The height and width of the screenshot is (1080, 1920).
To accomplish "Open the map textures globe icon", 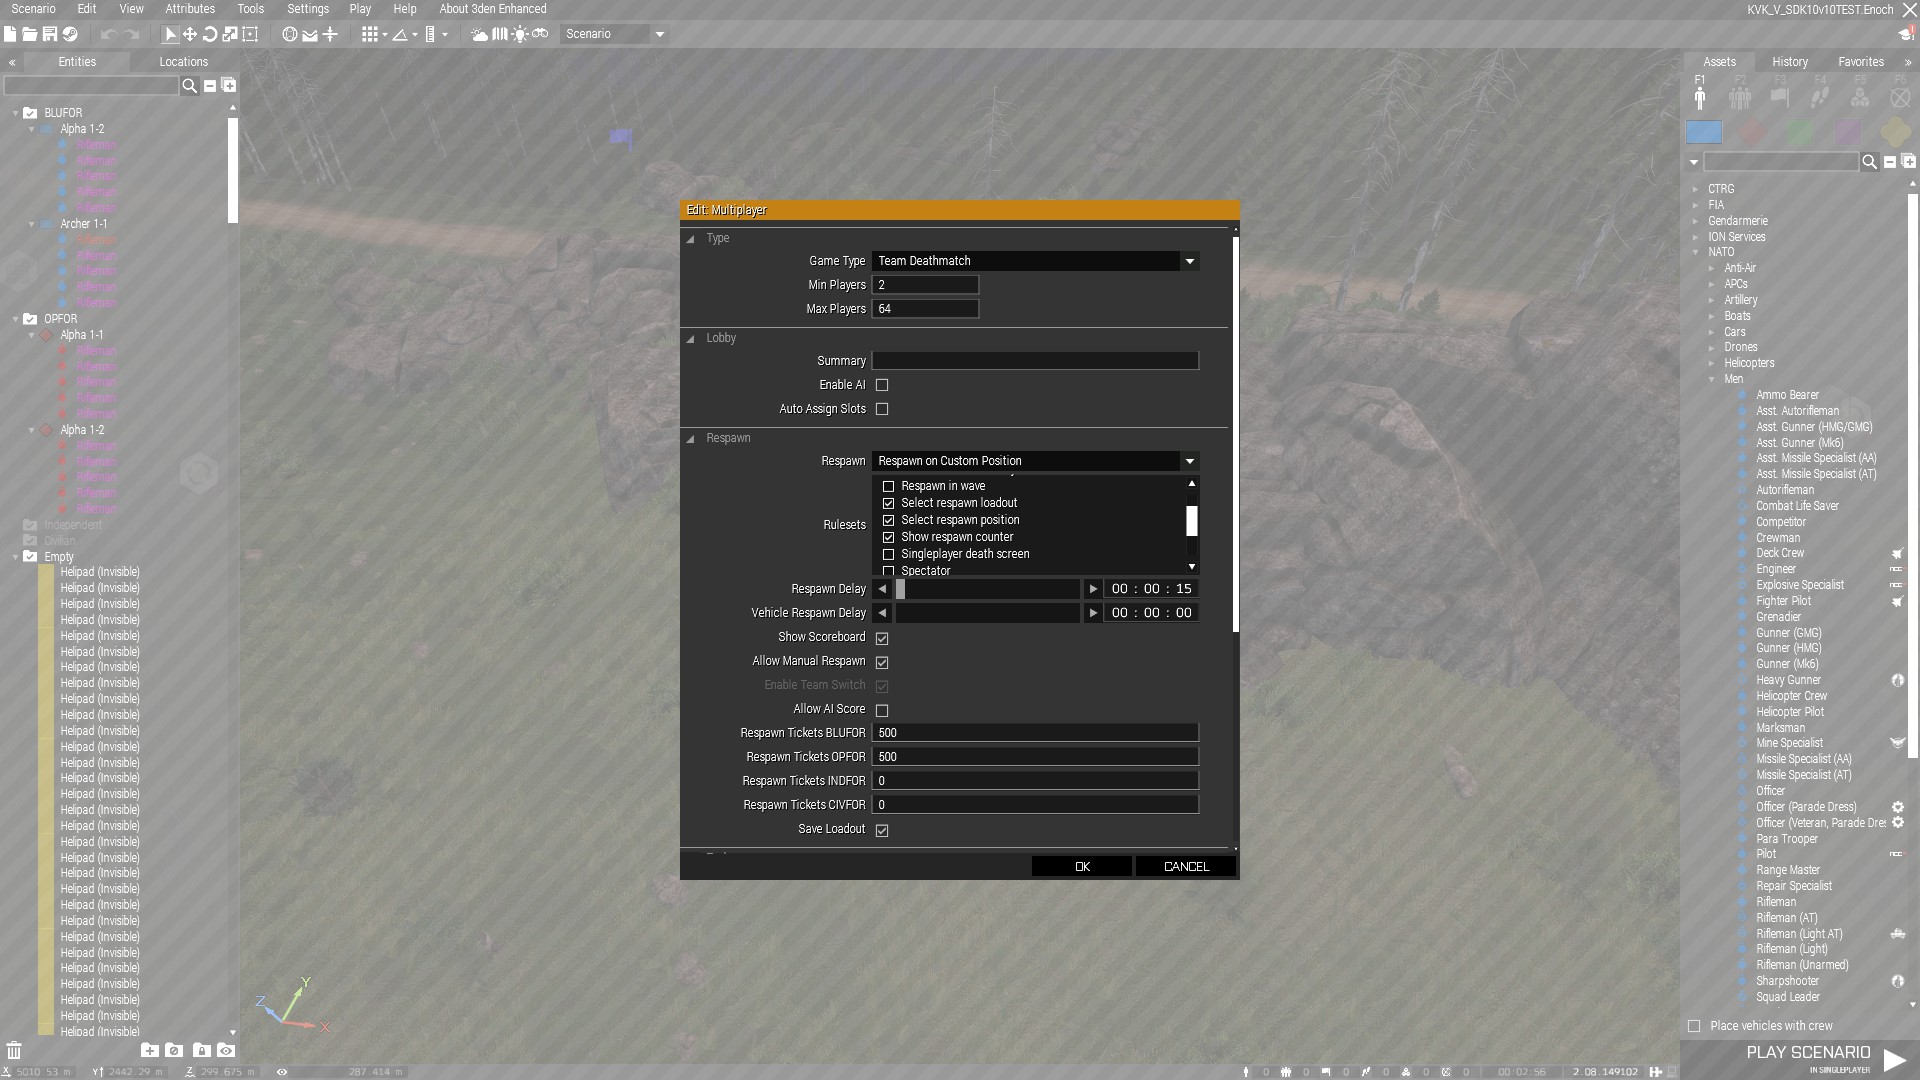I will pyautogui.click(x=290, y=34).
